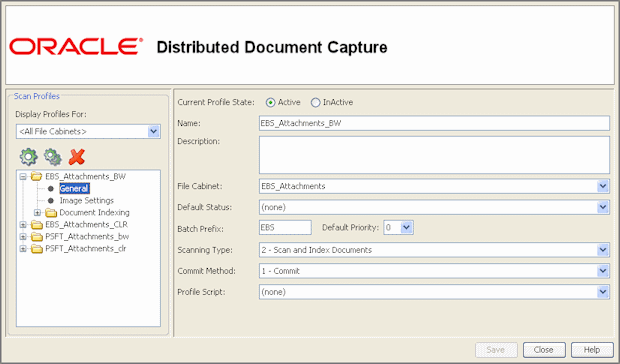This screenshot has height=364, width=620.
Task: Click the PSFT_Attachments_clr folder icon
Action: [x=36, y=249]
